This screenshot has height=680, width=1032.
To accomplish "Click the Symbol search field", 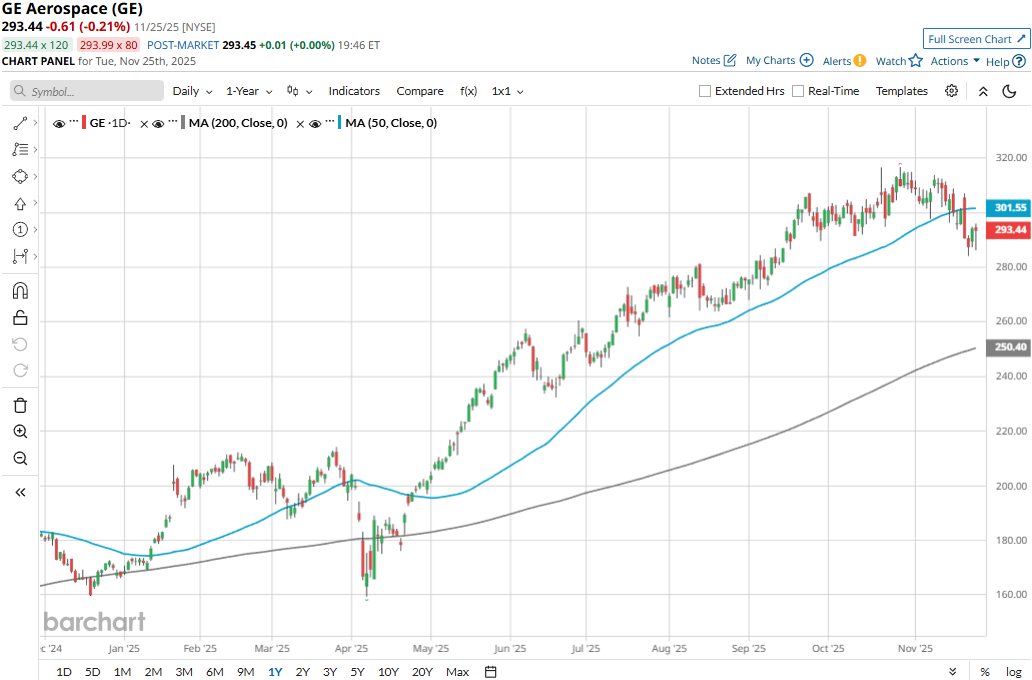I will pyautogui.click(x=87, y=91).
